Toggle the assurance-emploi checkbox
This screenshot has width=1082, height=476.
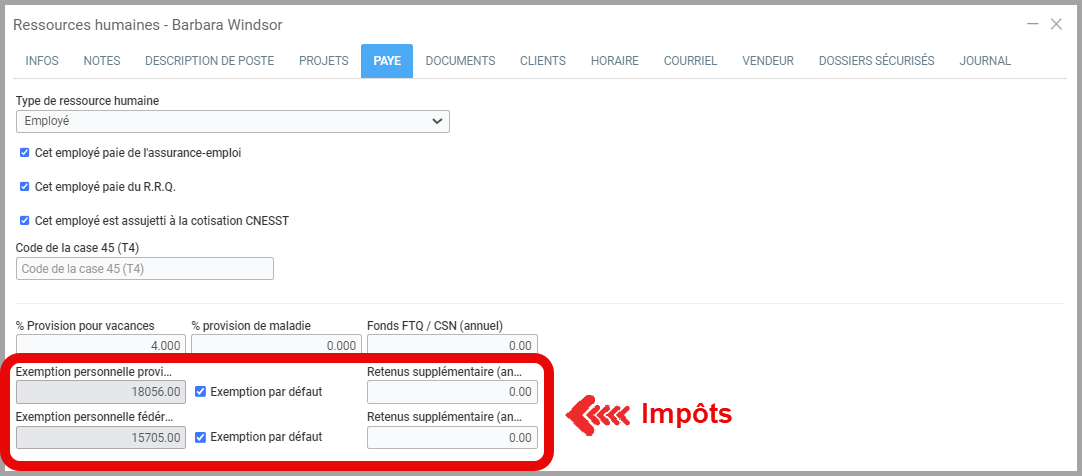pyautogui.click(x=25, y=153)
